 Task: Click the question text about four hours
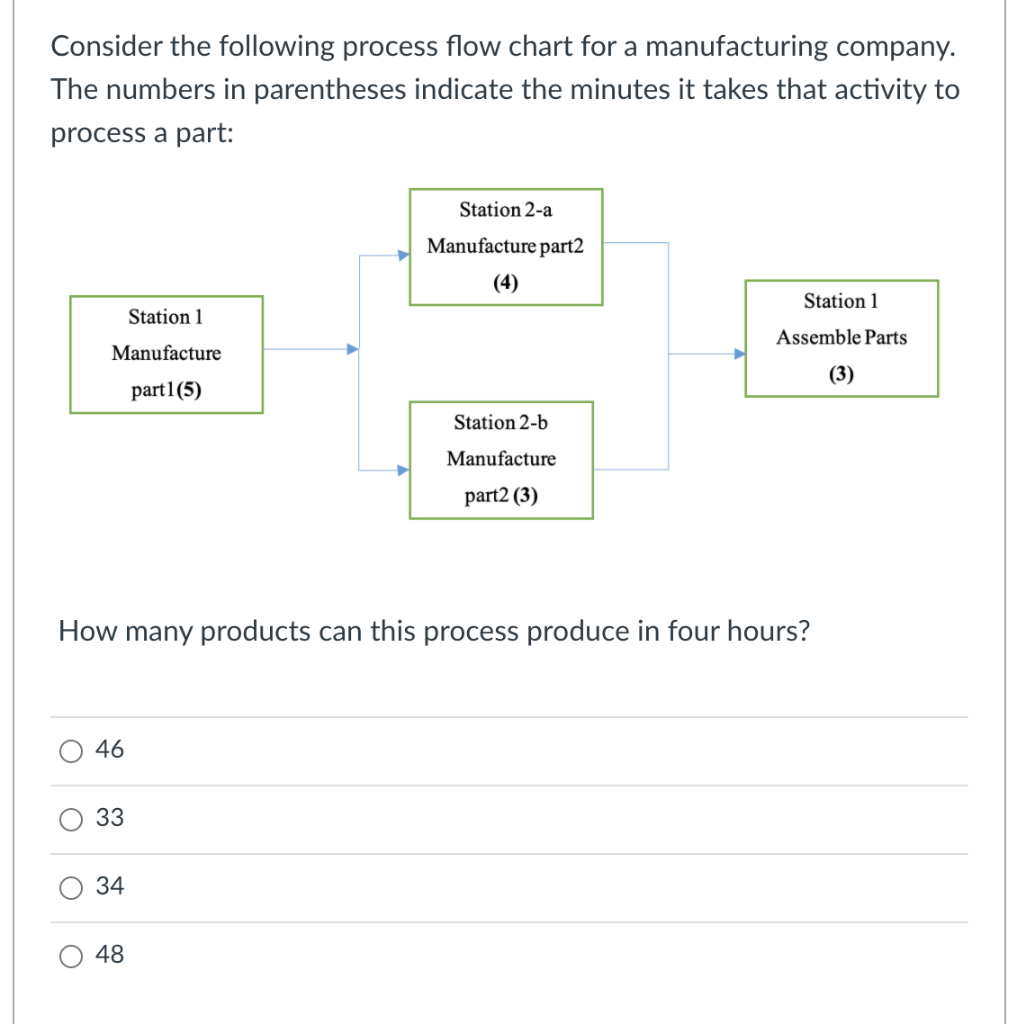point(434,631)
